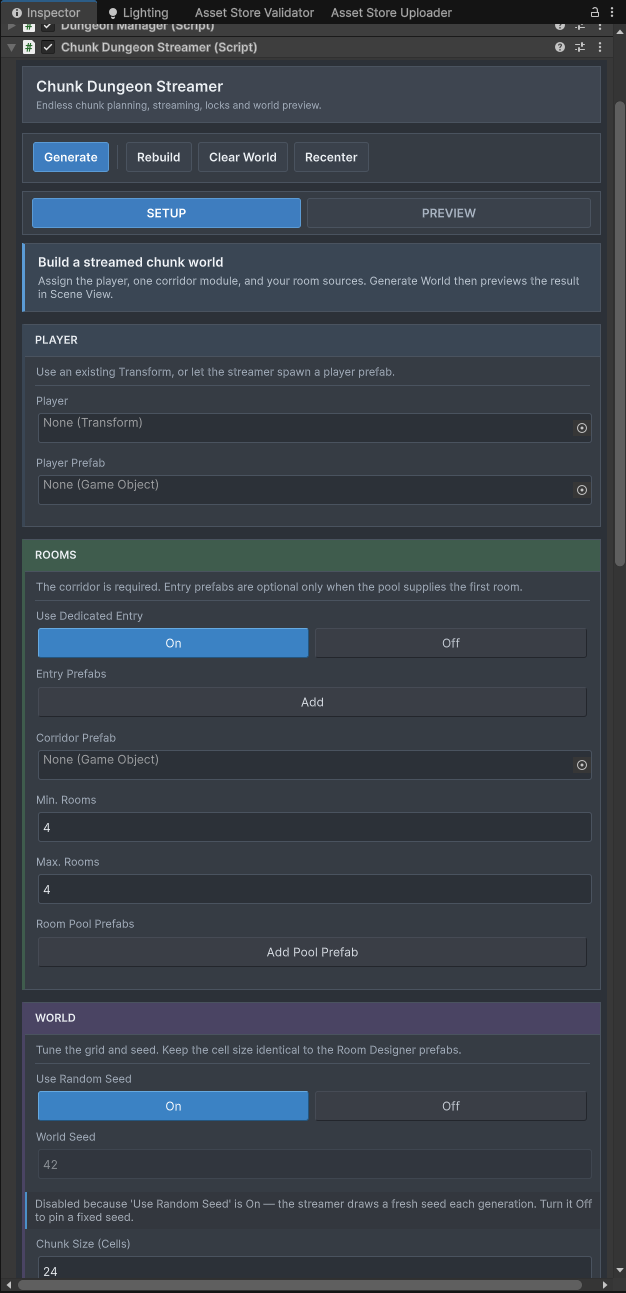Click the 'World Seed' label
Image resolution: width=626 pixels, height=1293 pixels.
pyautogui.click(x=66, y=1137)
